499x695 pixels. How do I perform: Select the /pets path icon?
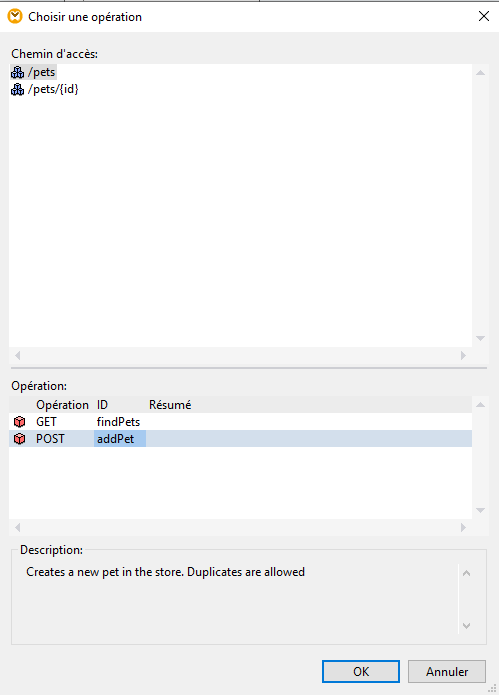point(18,72)
